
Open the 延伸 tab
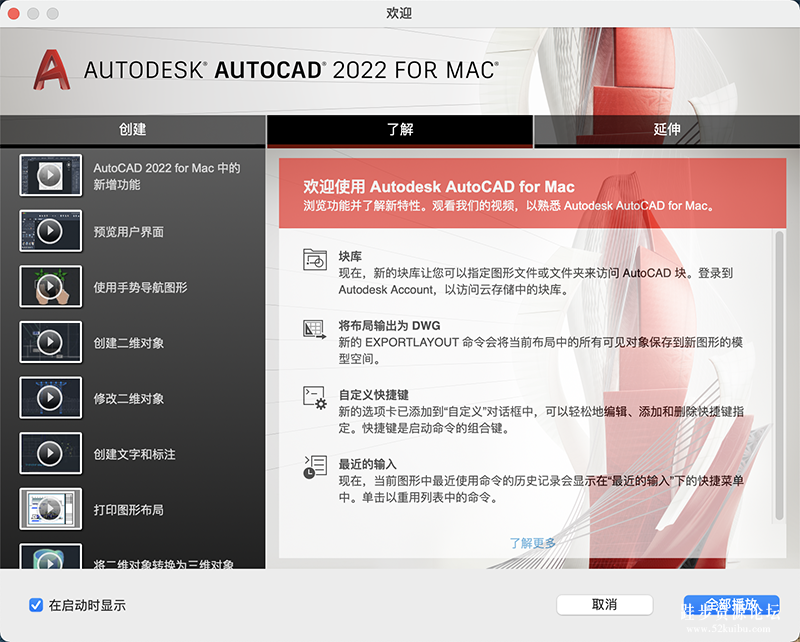point(667,130)
